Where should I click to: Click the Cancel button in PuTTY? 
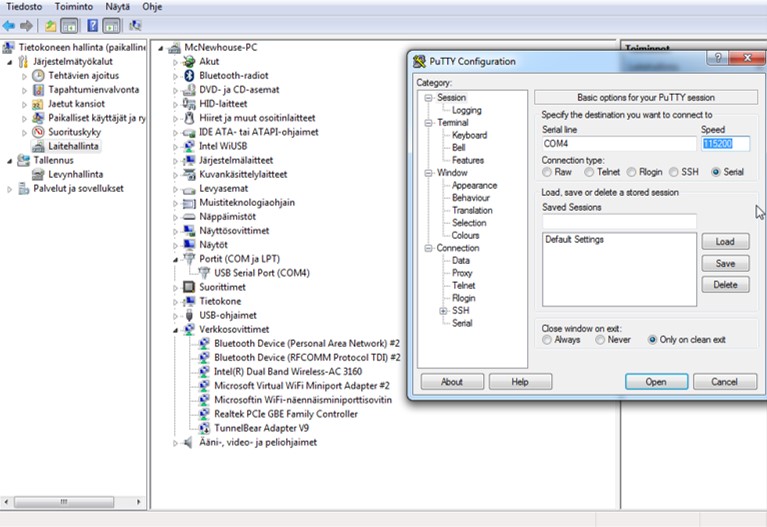tap(724, 382)
